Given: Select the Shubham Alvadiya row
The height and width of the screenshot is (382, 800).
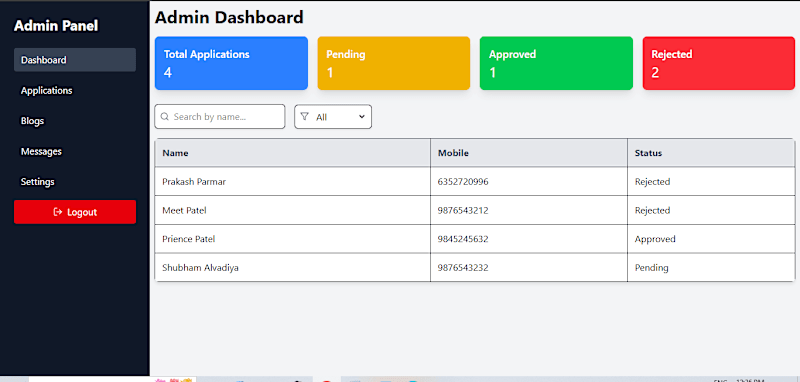Looking at the screenshot, I should (x=474, y=267).
